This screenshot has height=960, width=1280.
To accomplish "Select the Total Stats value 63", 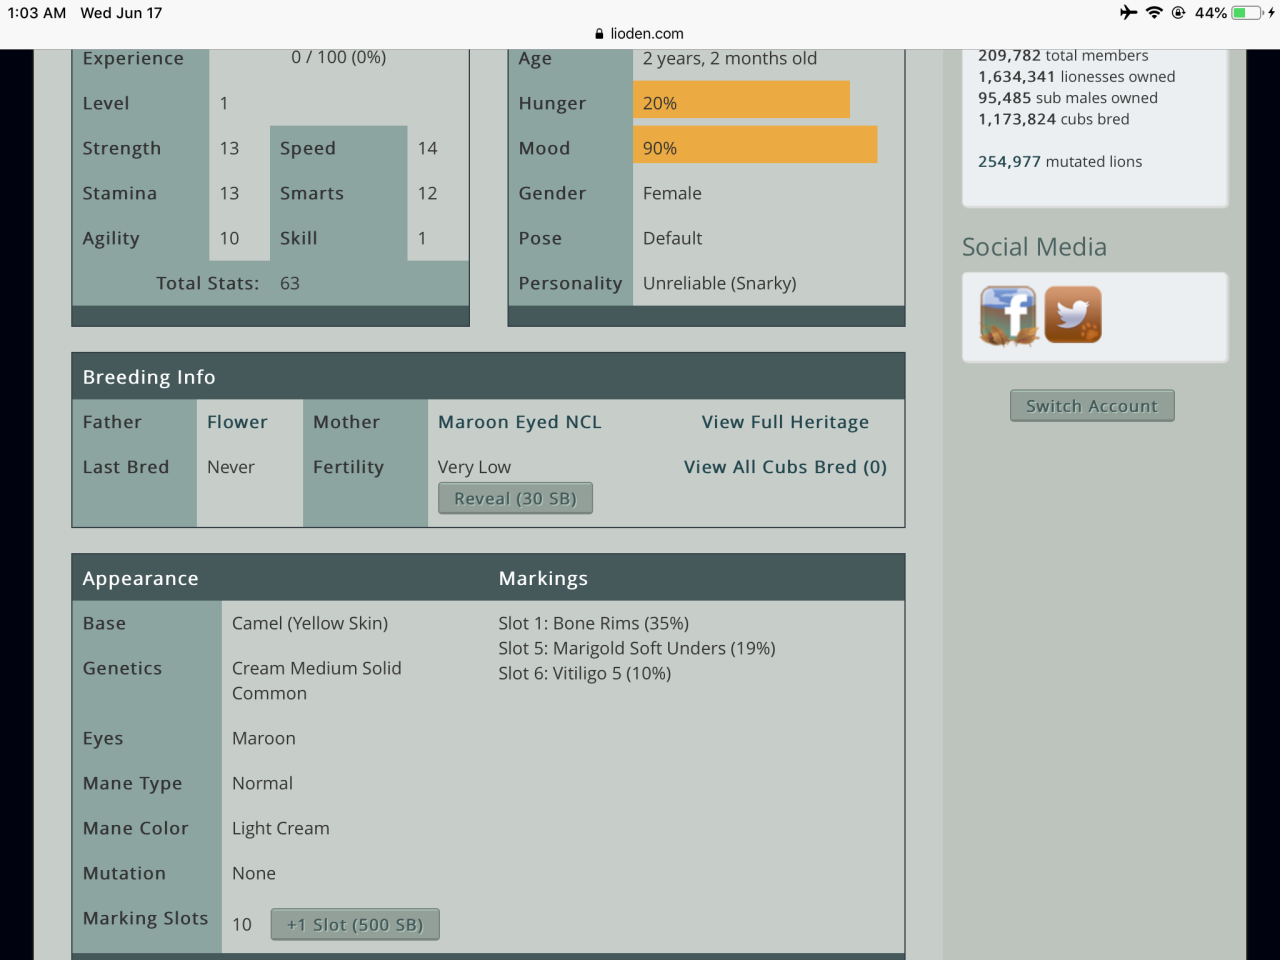I will pyautogui.click(x=290, y=283).
